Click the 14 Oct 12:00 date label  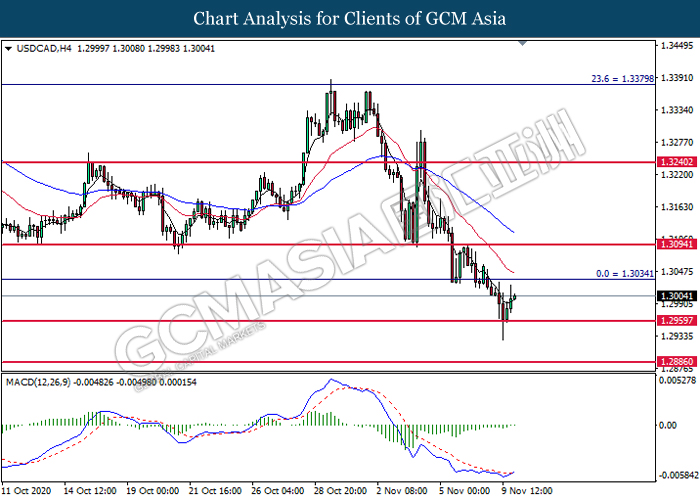[x=90, y=491]
